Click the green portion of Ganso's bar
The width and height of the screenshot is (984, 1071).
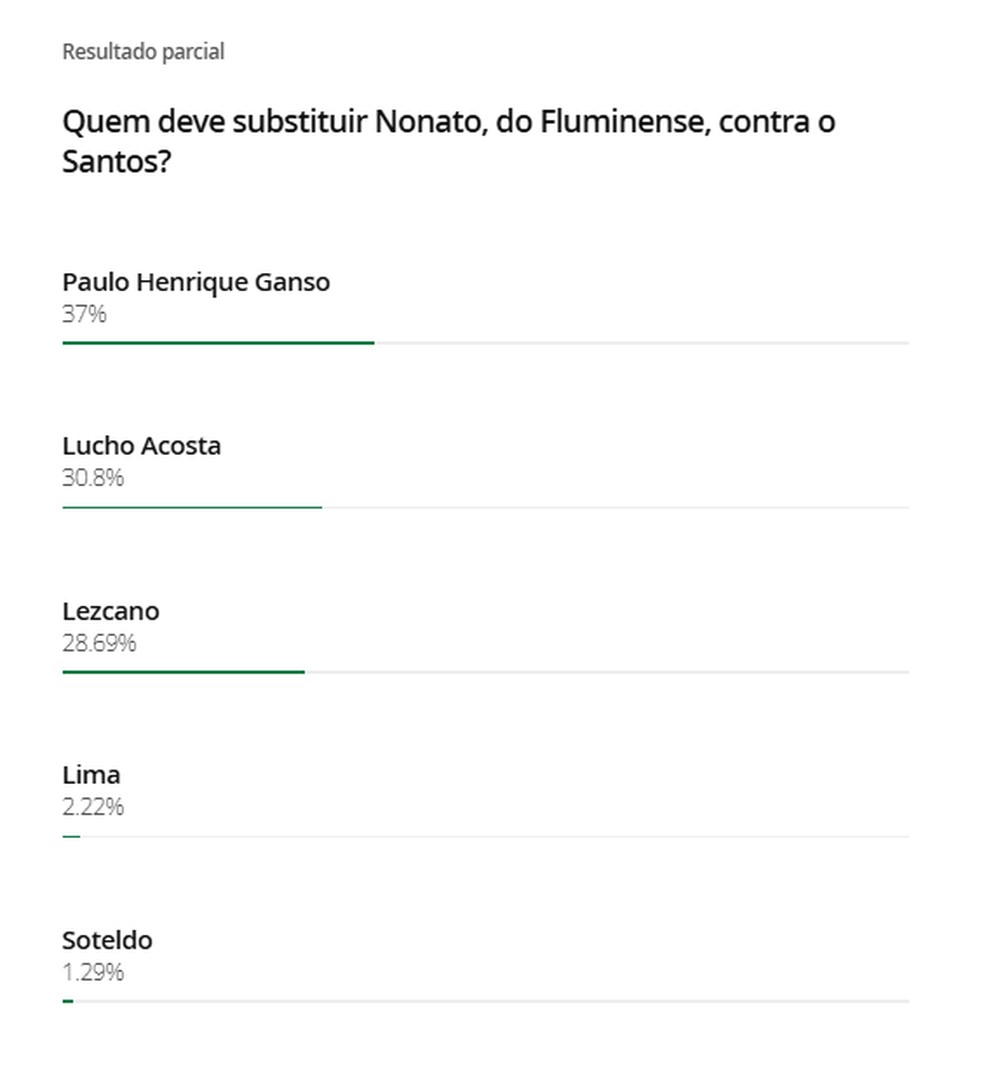pos(219,343)
